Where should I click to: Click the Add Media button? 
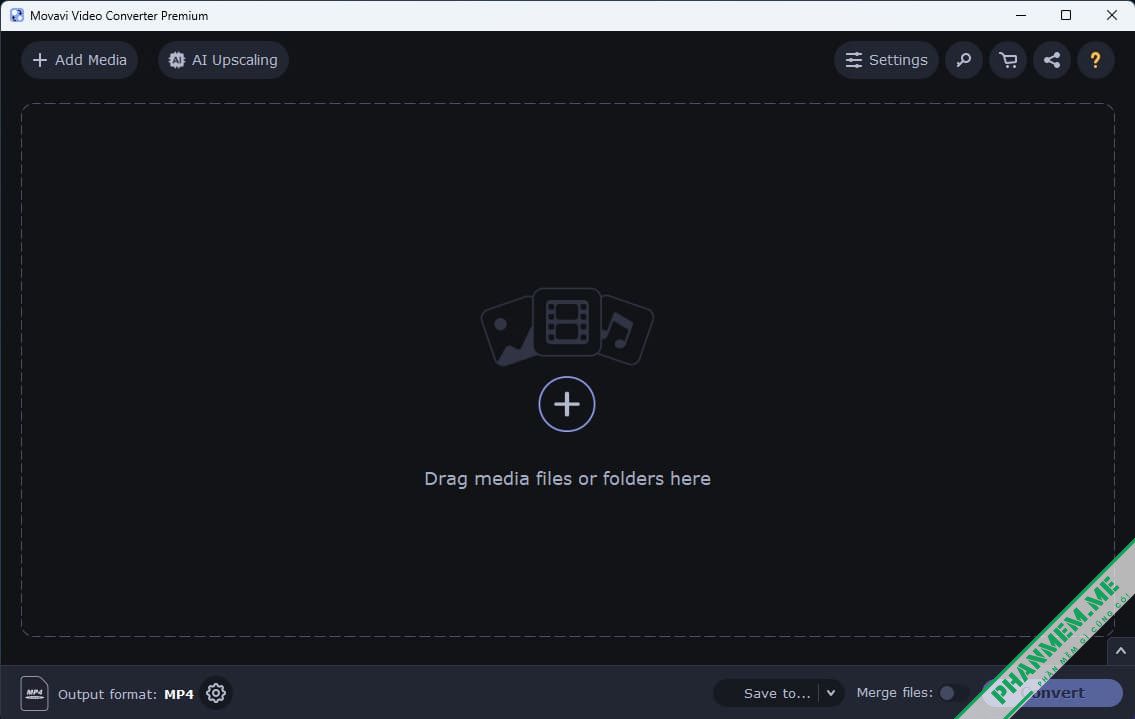click(80, 60)
